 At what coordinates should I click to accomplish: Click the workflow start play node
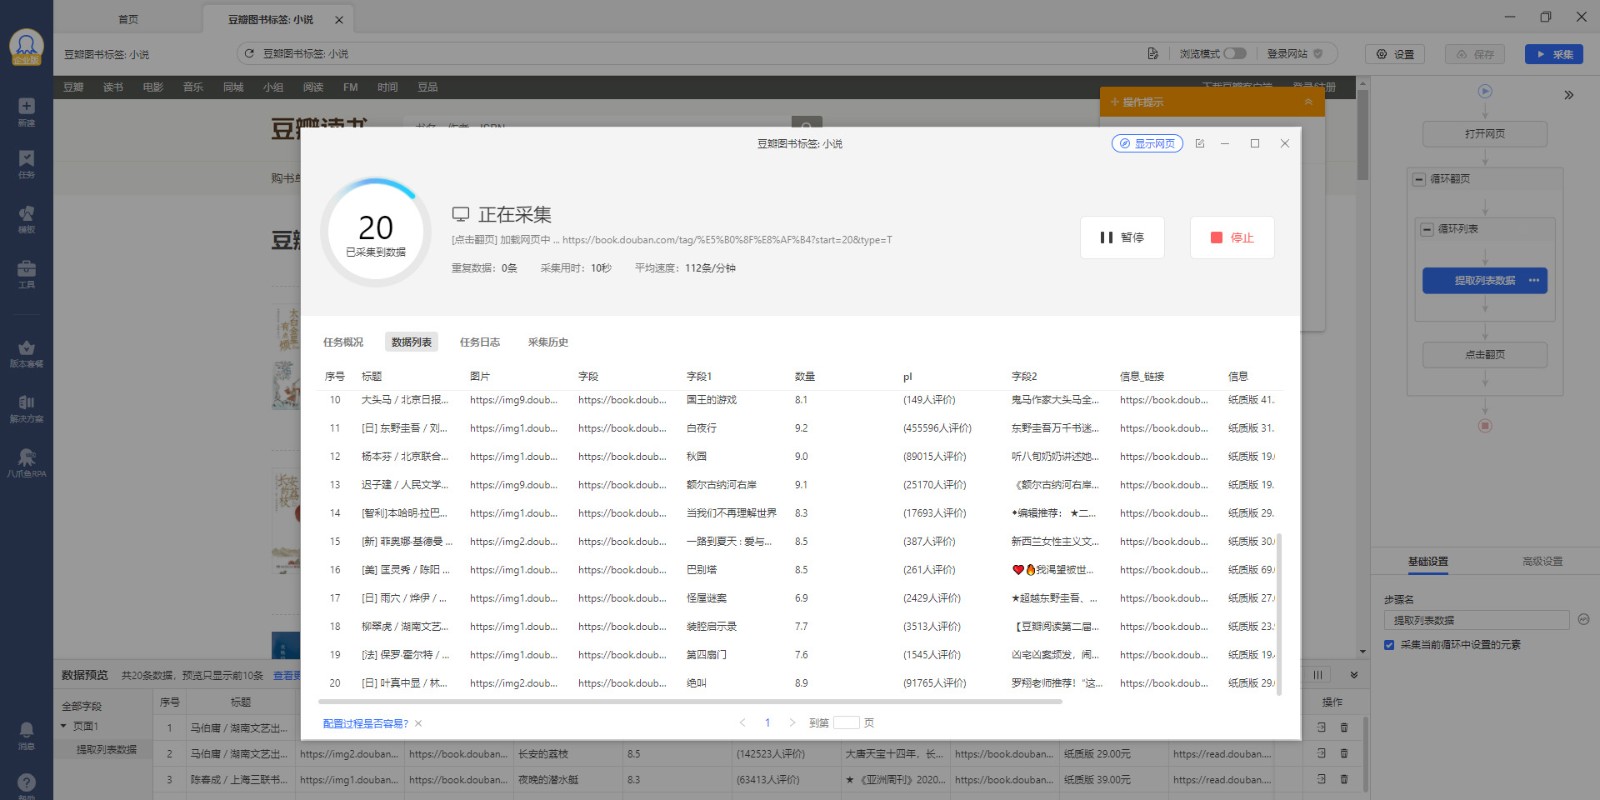(1485, 91)
